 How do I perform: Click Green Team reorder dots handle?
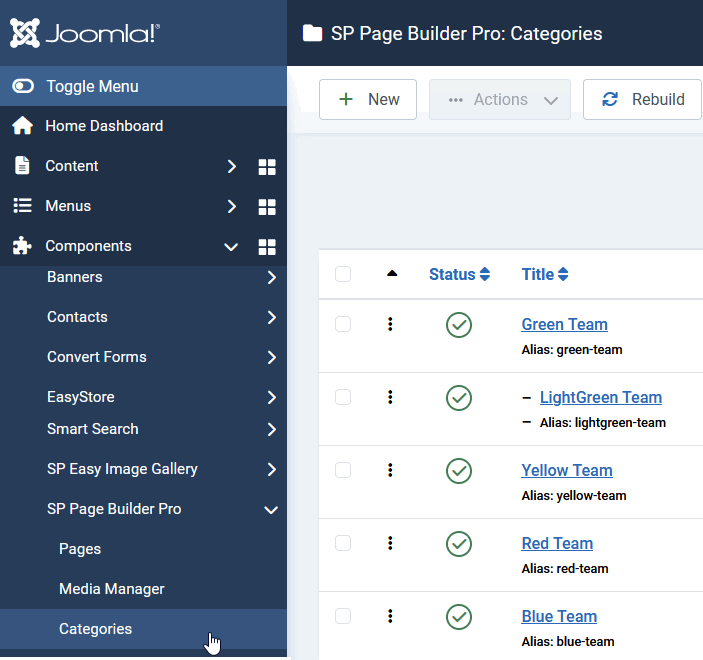click(x=390, y=324)
